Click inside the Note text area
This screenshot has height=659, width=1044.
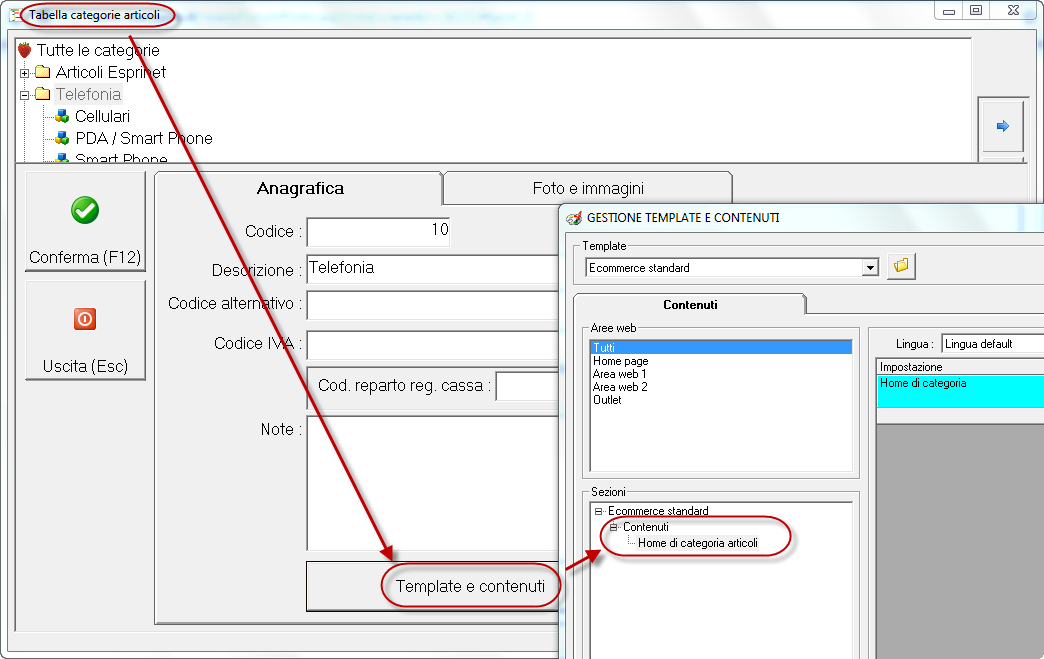tap(433, 483)
